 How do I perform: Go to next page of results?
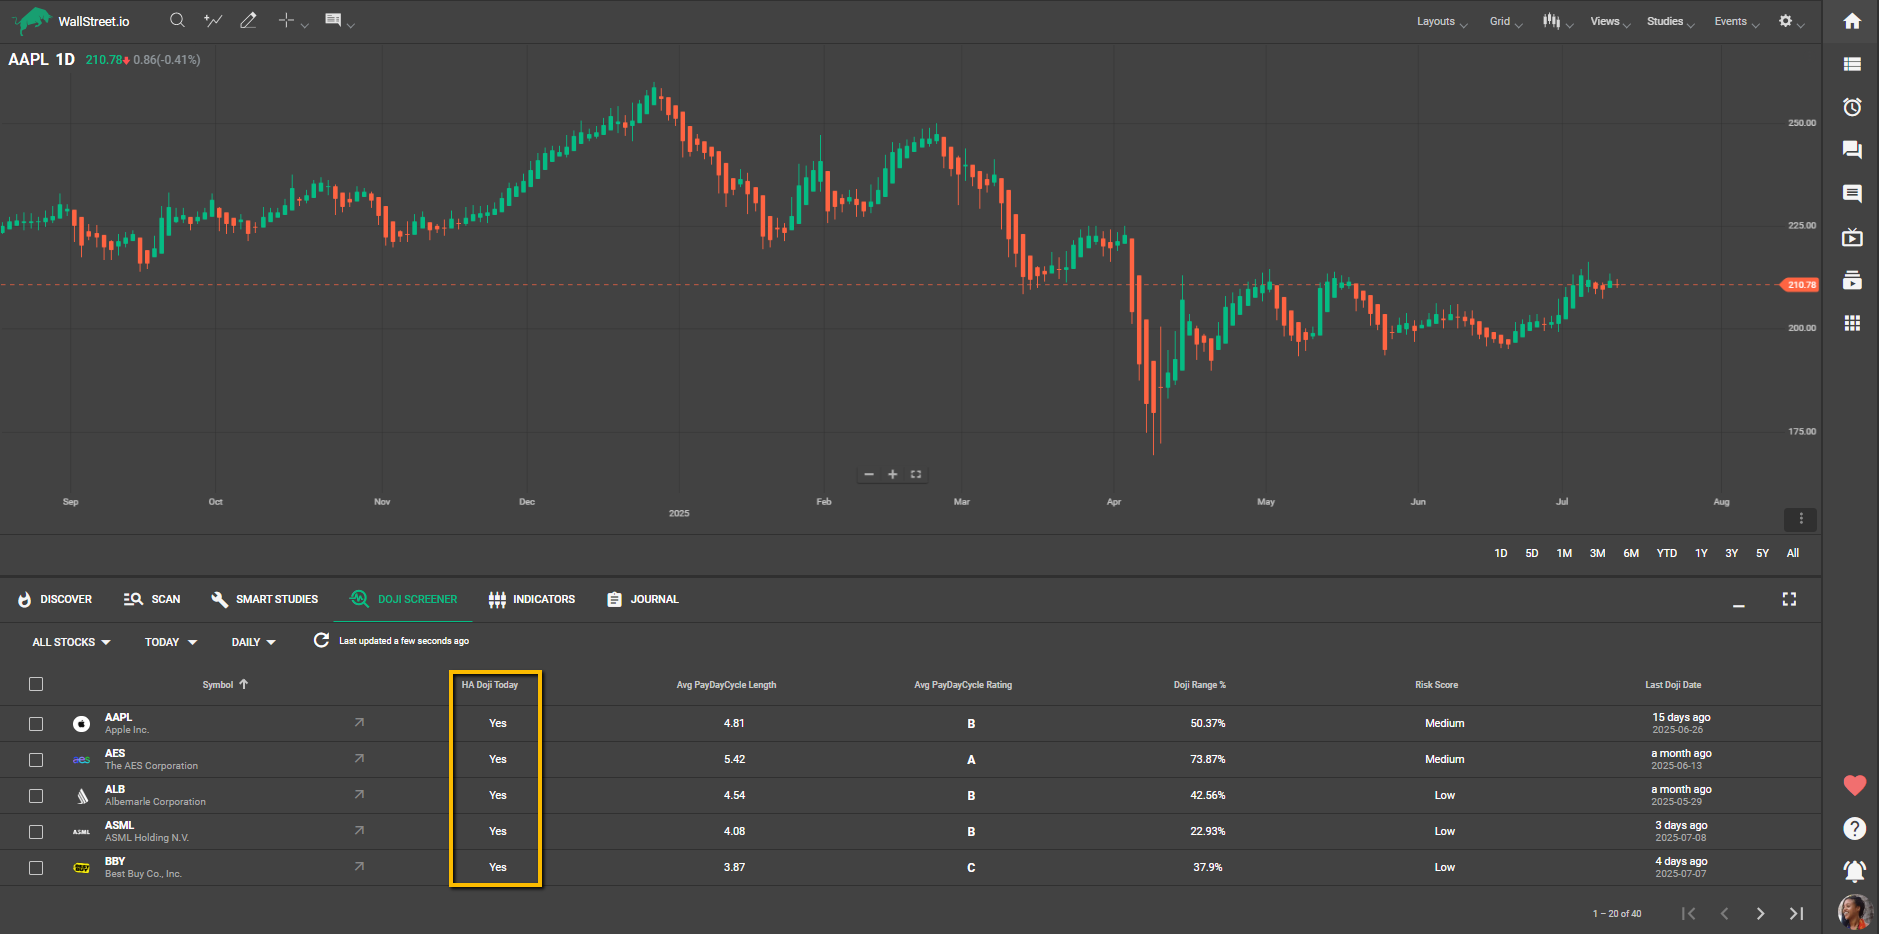coord(1760,913)
